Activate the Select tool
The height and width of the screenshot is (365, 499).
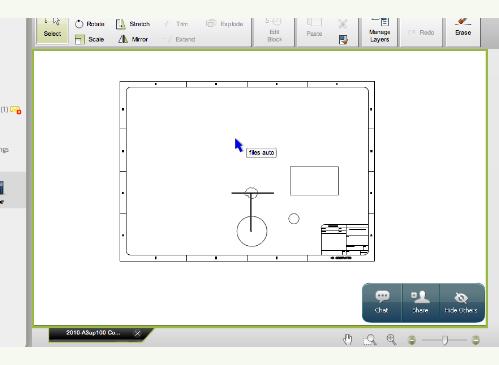pyautogui.click(x=52, y=30)
